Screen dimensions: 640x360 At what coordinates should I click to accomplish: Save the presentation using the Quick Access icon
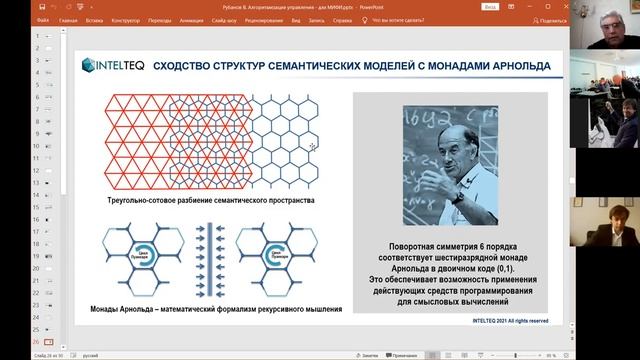[x=42, y=7]
